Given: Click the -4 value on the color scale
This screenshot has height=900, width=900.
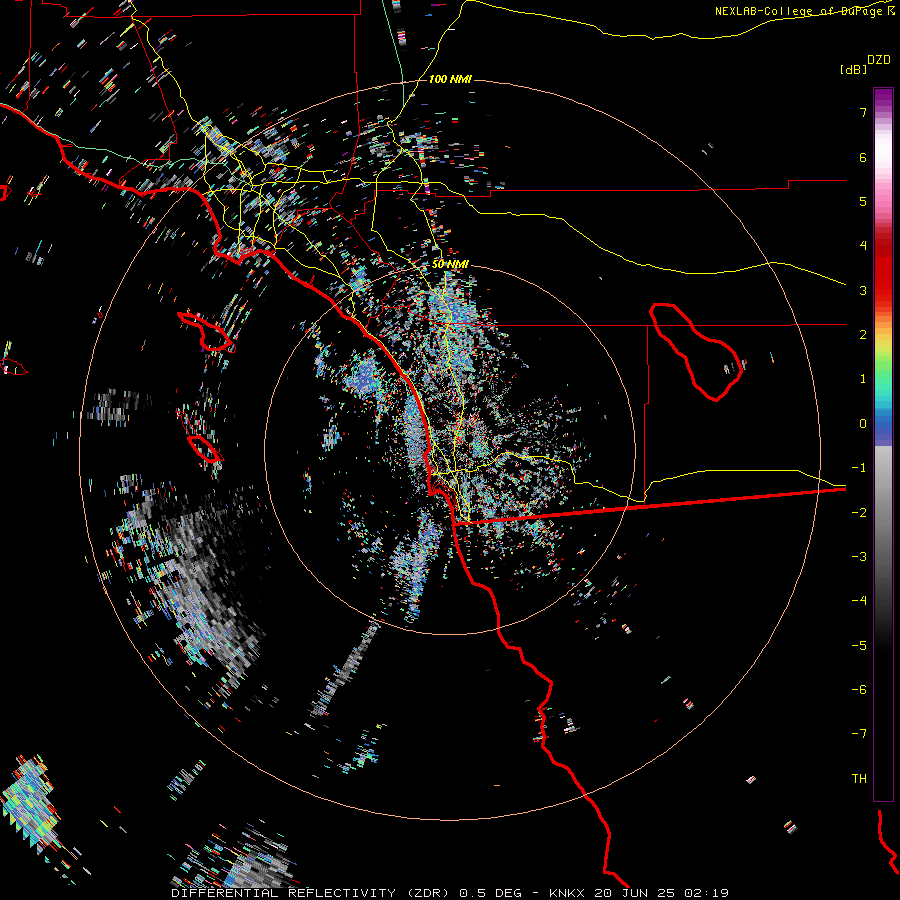Looking at the screenshot, I should [859, 601].
